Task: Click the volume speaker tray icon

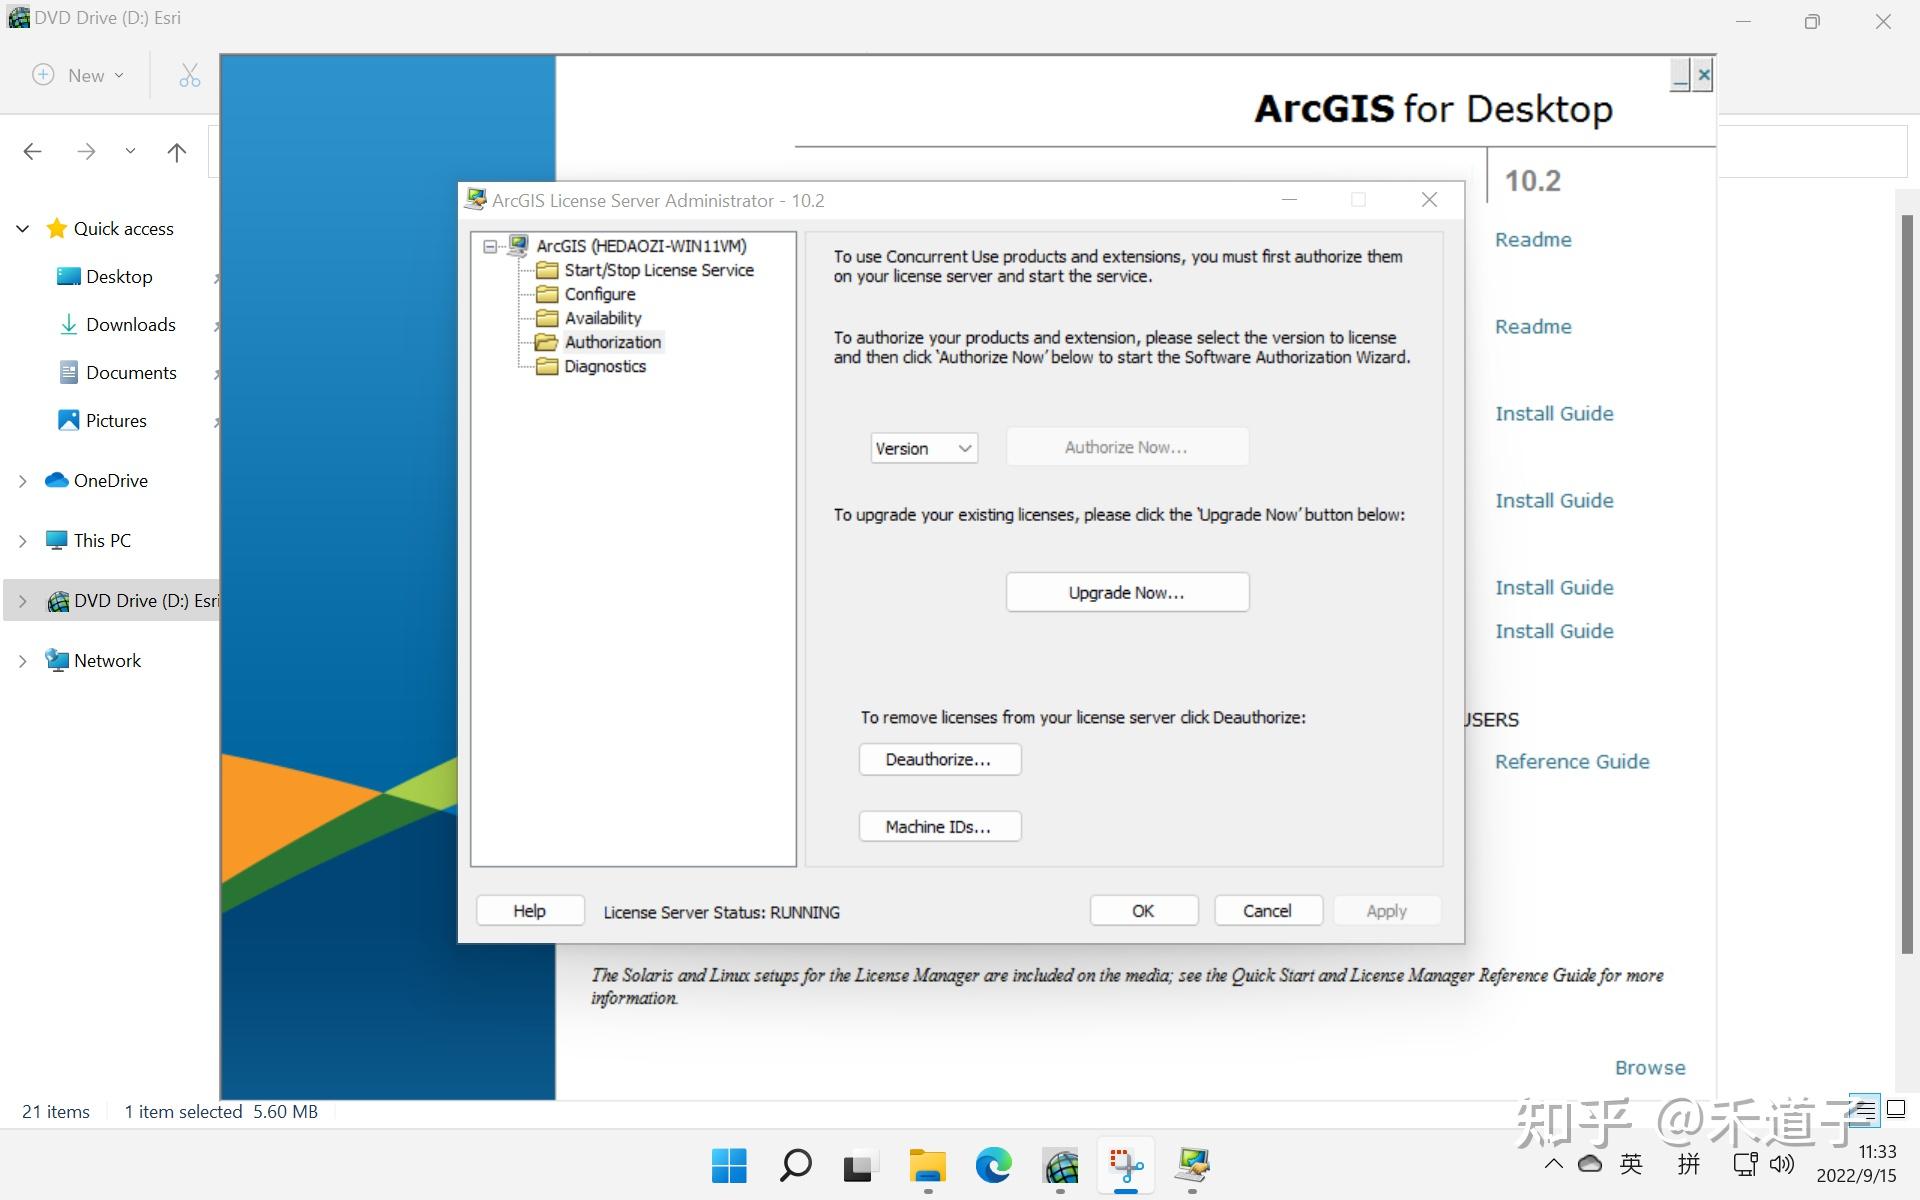Action: (1782, 1164)
